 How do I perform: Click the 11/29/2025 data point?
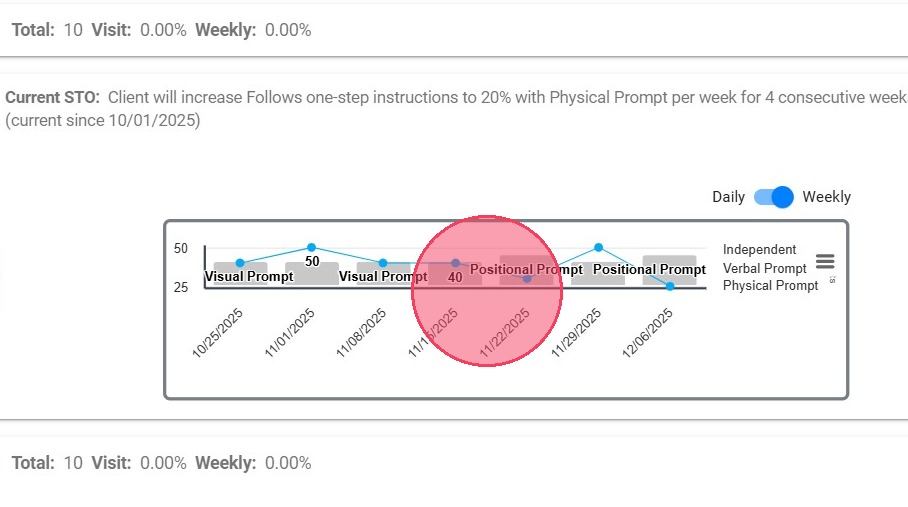pos(598,247)
